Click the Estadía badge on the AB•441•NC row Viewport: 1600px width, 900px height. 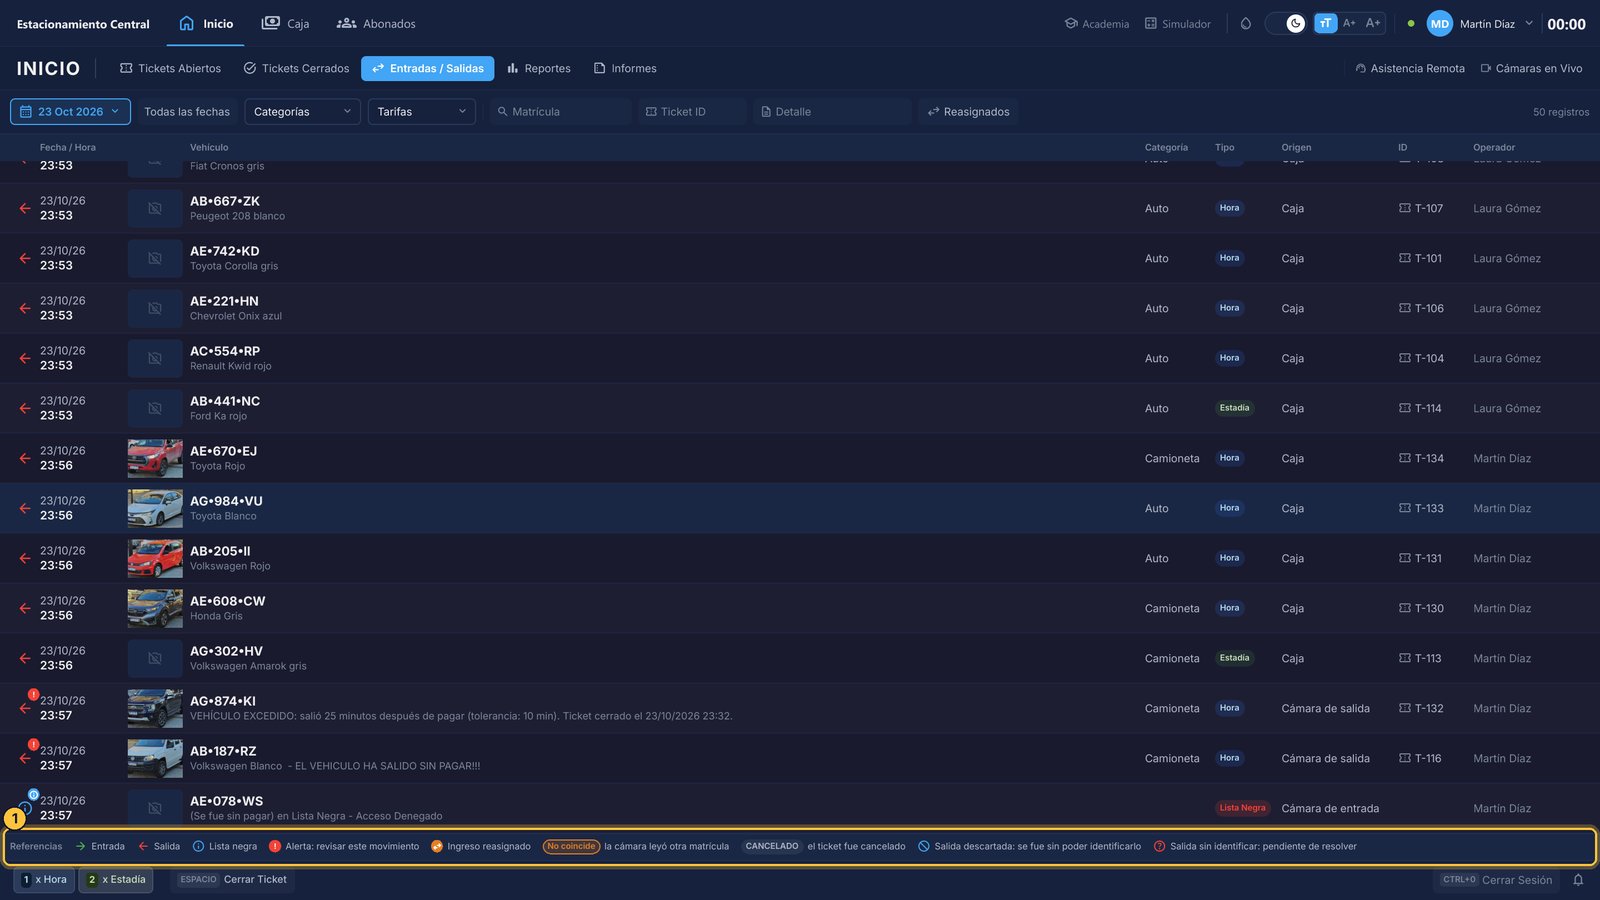(x=1234, y=408)
